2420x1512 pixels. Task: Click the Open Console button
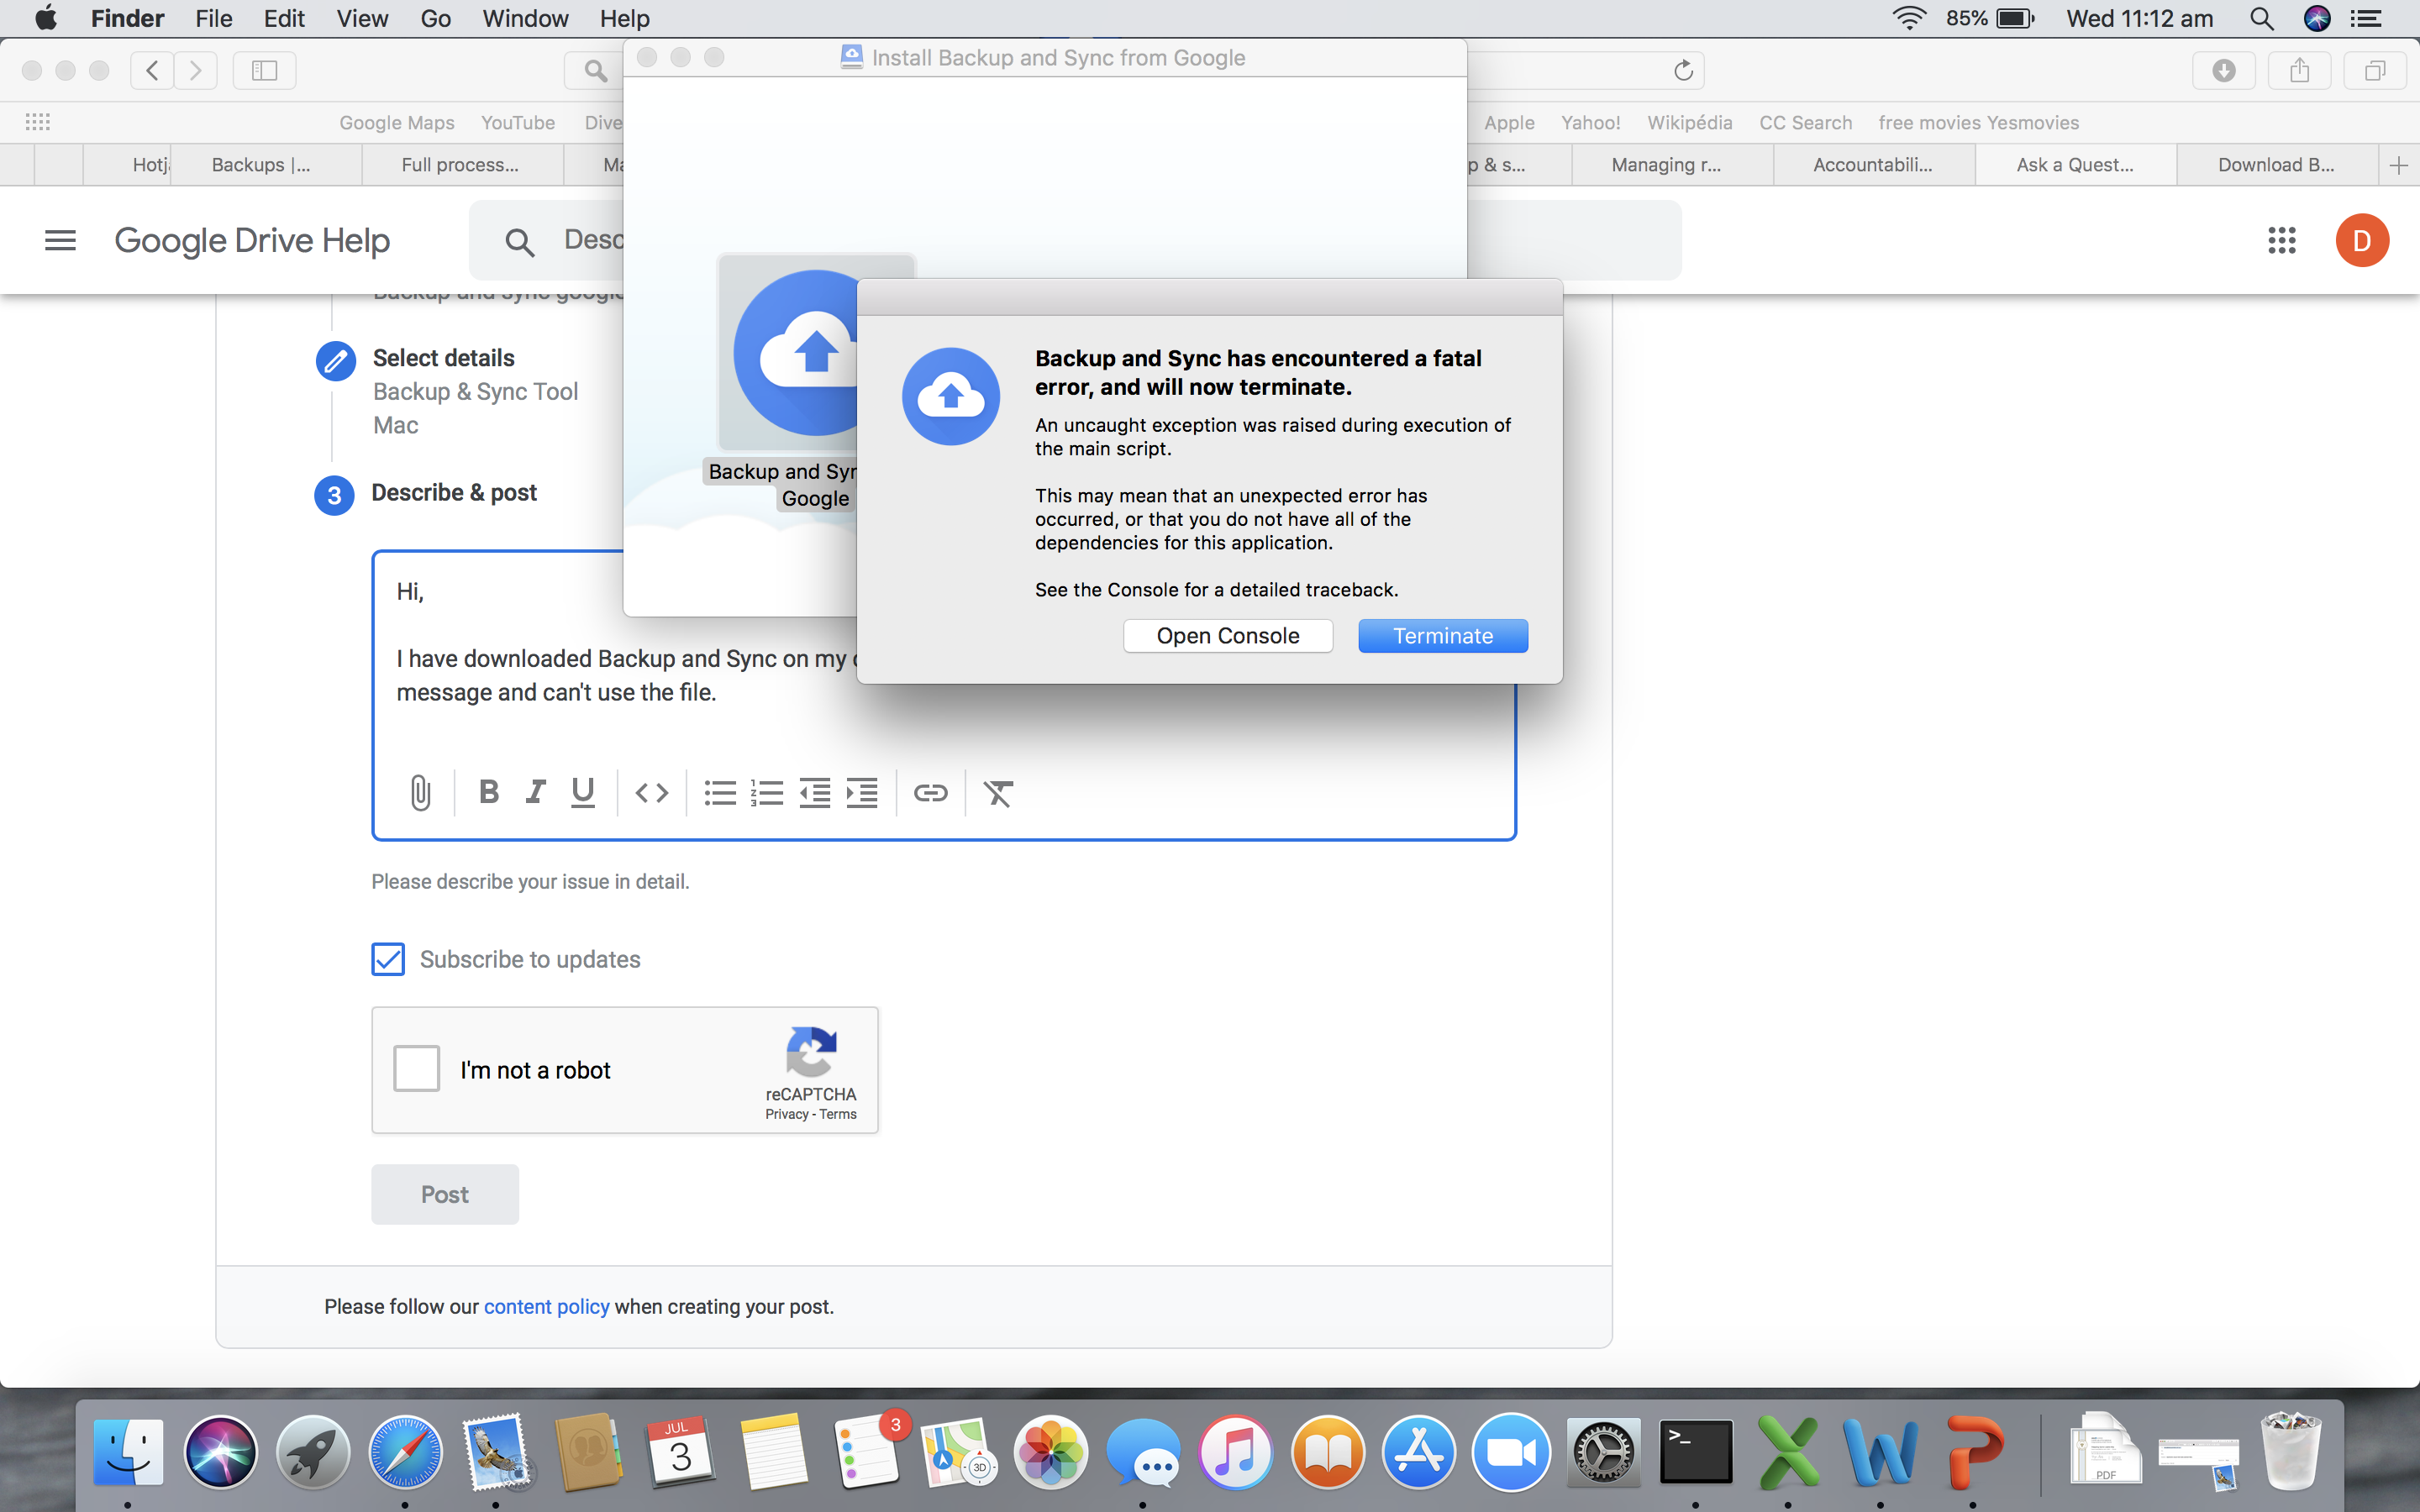tap(1227, 636)
